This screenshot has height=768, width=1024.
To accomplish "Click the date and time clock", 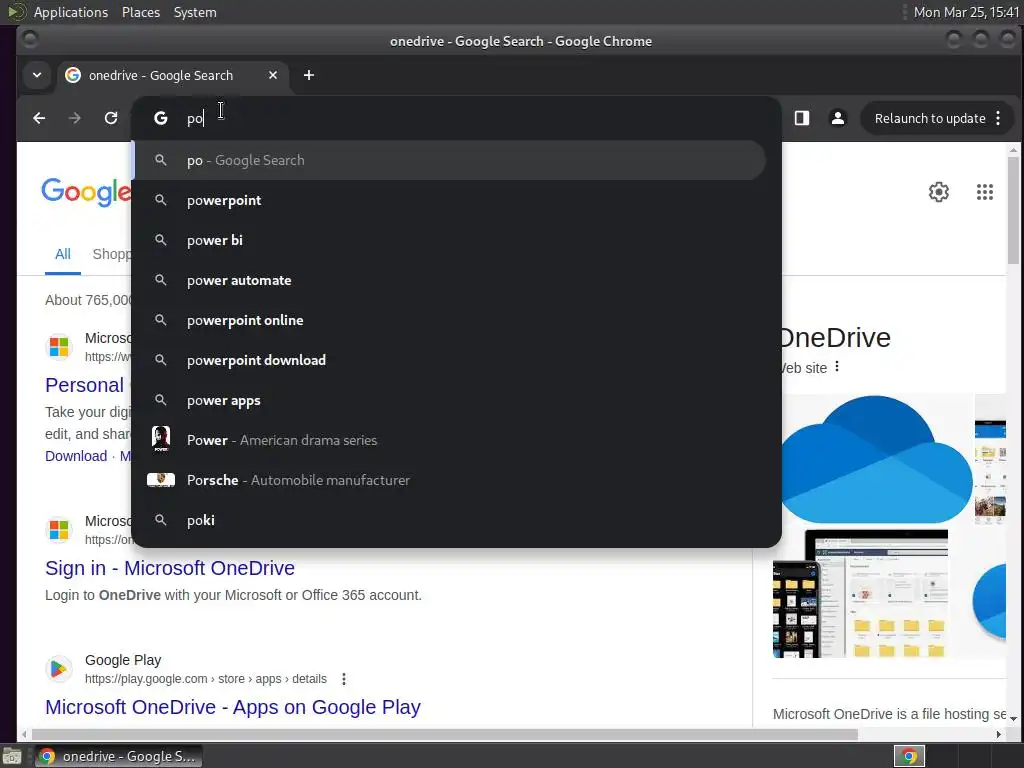I will (966, 12).
